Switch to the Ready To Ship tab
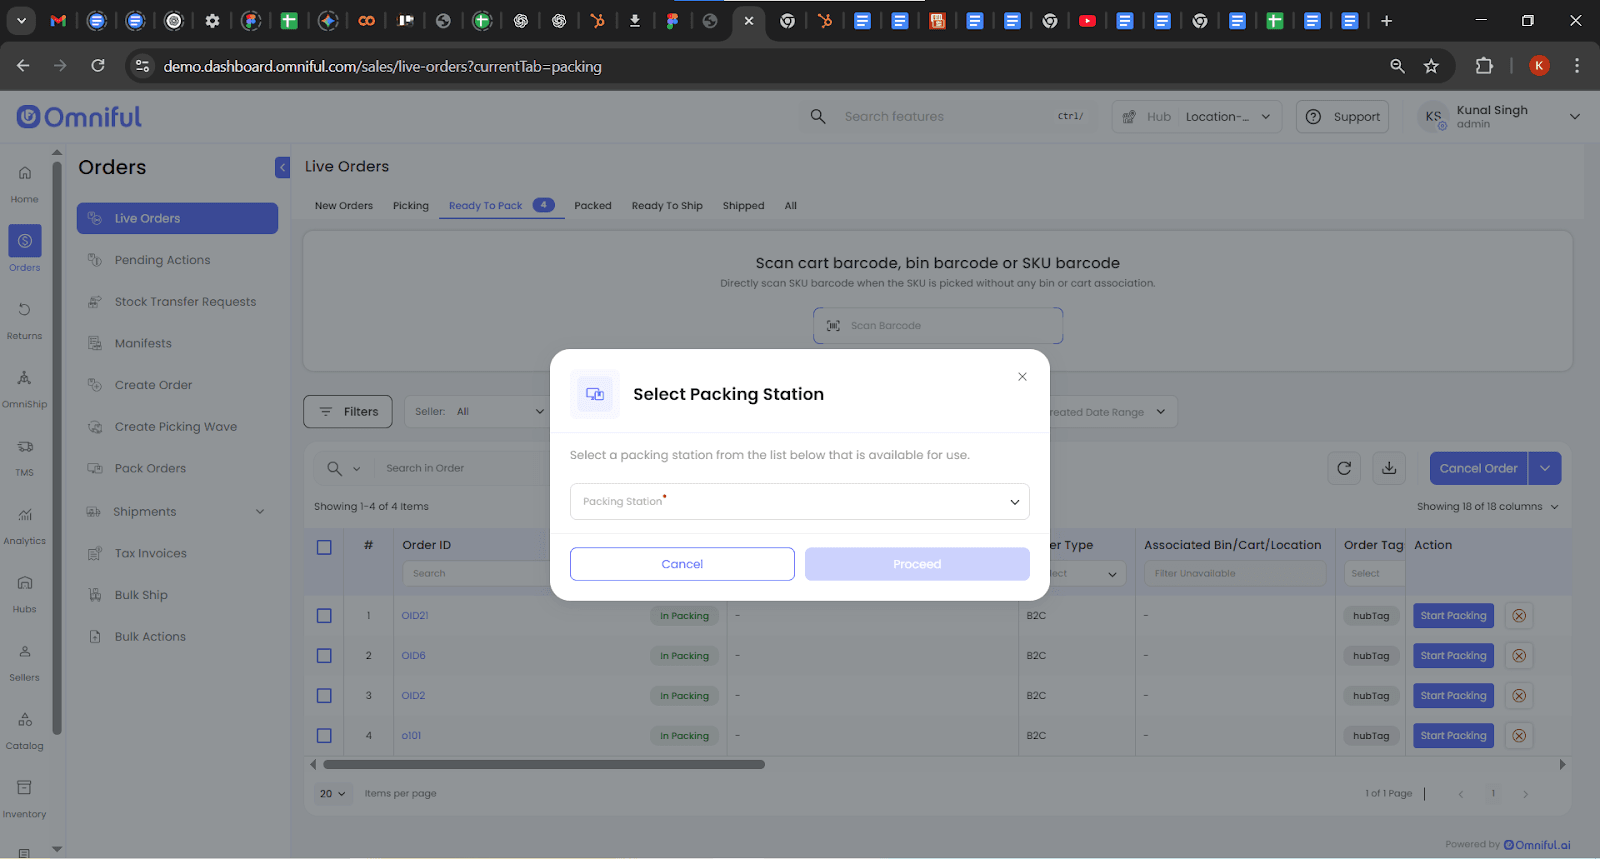This screenshot has width=1600, height=859. click(667, 206)
